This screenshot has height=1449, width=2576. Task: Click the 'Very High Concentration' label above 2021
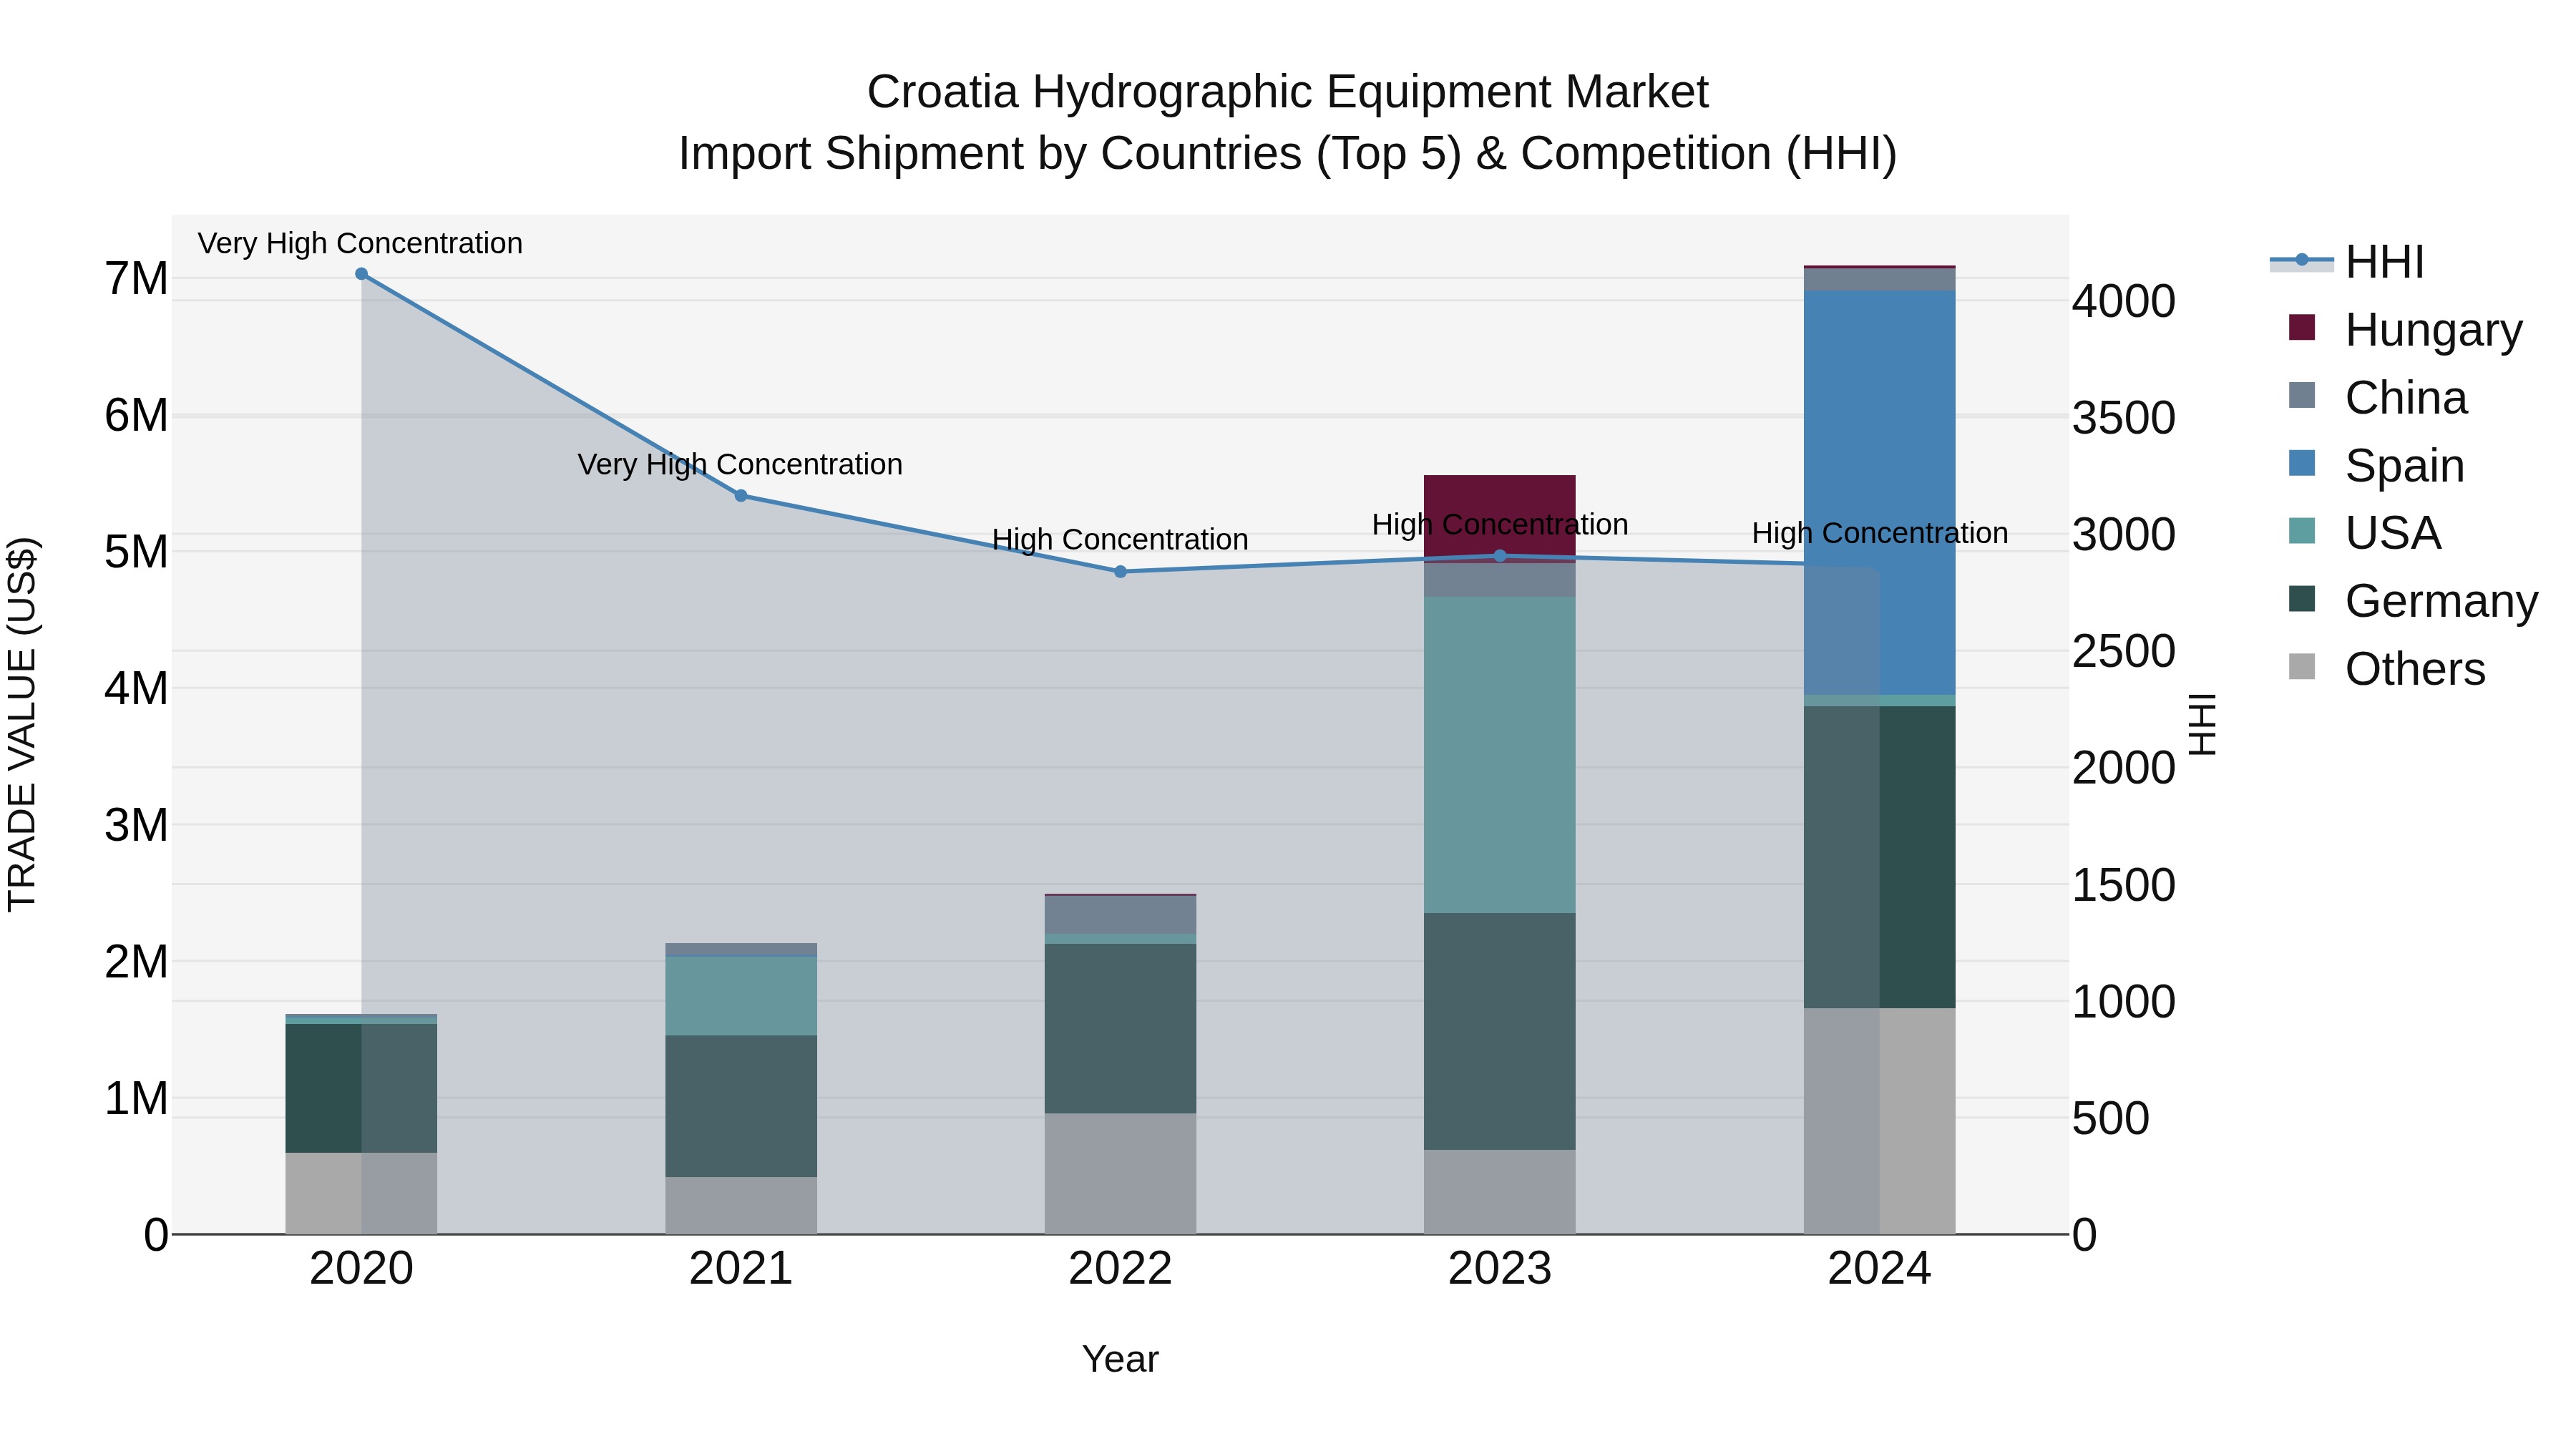click(740, 464)
